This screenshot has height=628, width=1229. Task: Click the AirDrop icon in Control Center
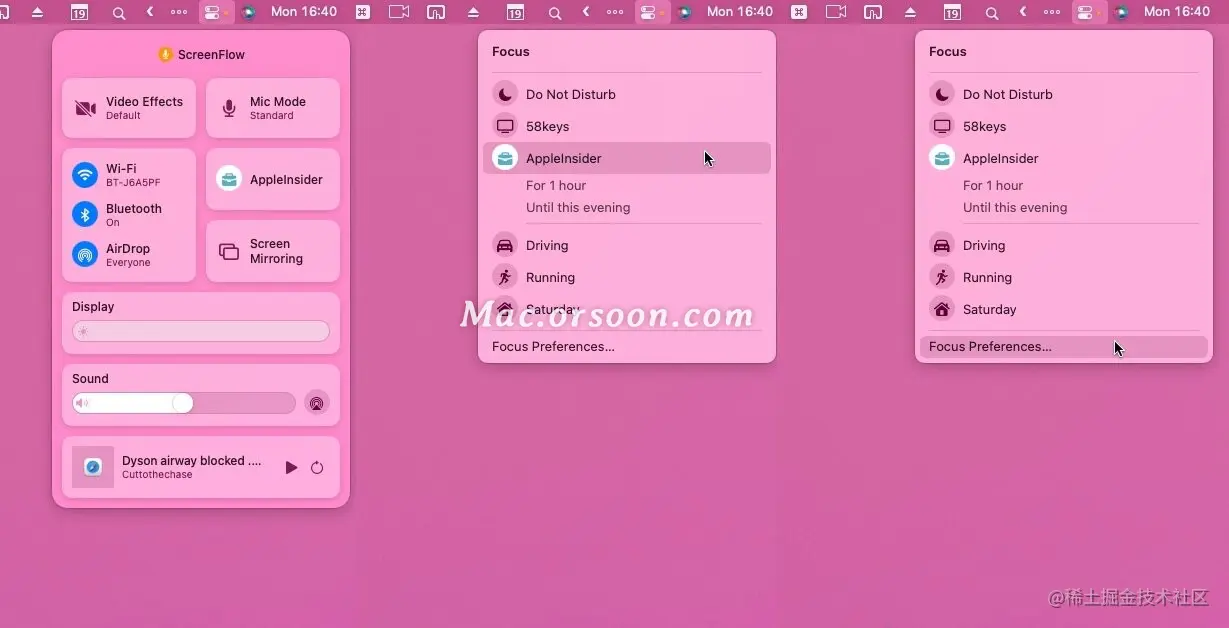85,254
